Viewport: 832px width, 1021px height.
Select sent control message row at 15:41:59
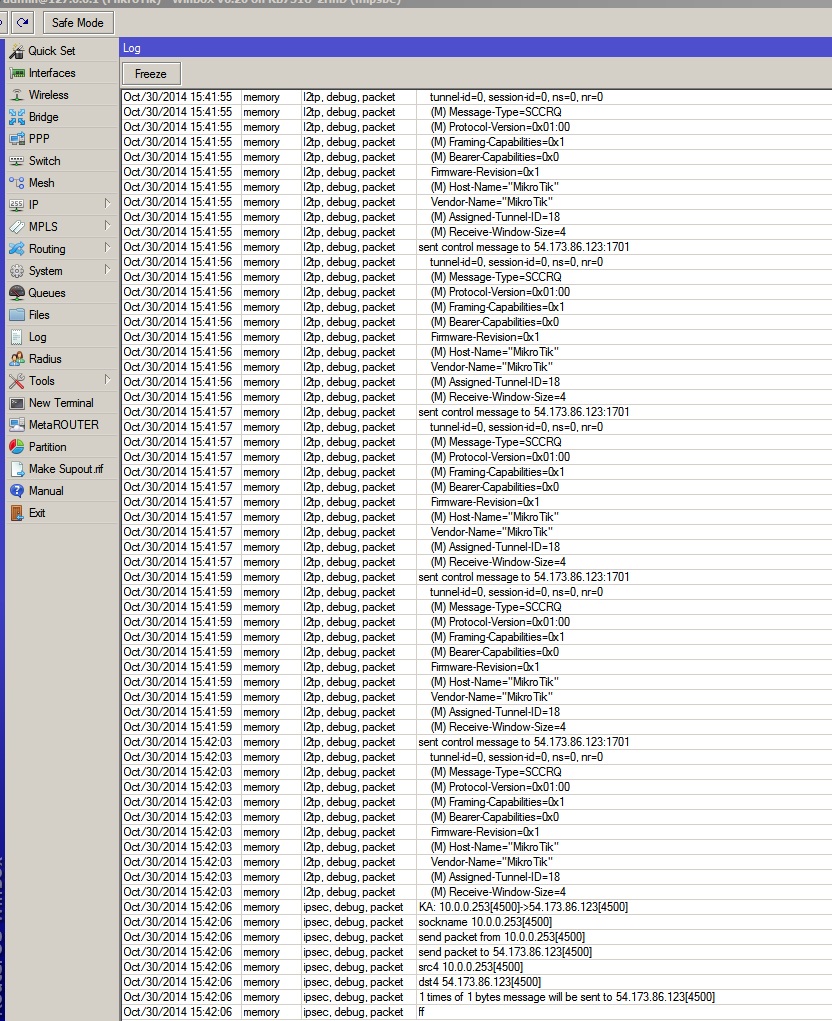tap(477, 577)
